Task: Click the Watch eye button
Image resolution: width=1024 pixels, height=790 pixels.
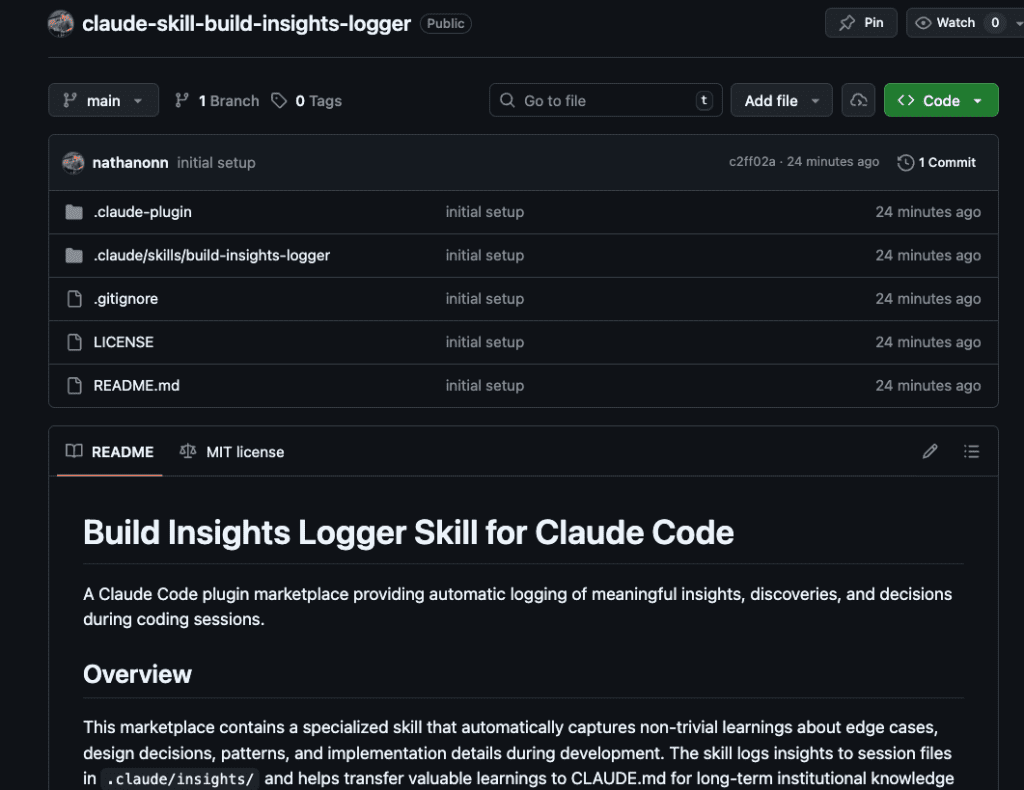Action: click(945, 23)
